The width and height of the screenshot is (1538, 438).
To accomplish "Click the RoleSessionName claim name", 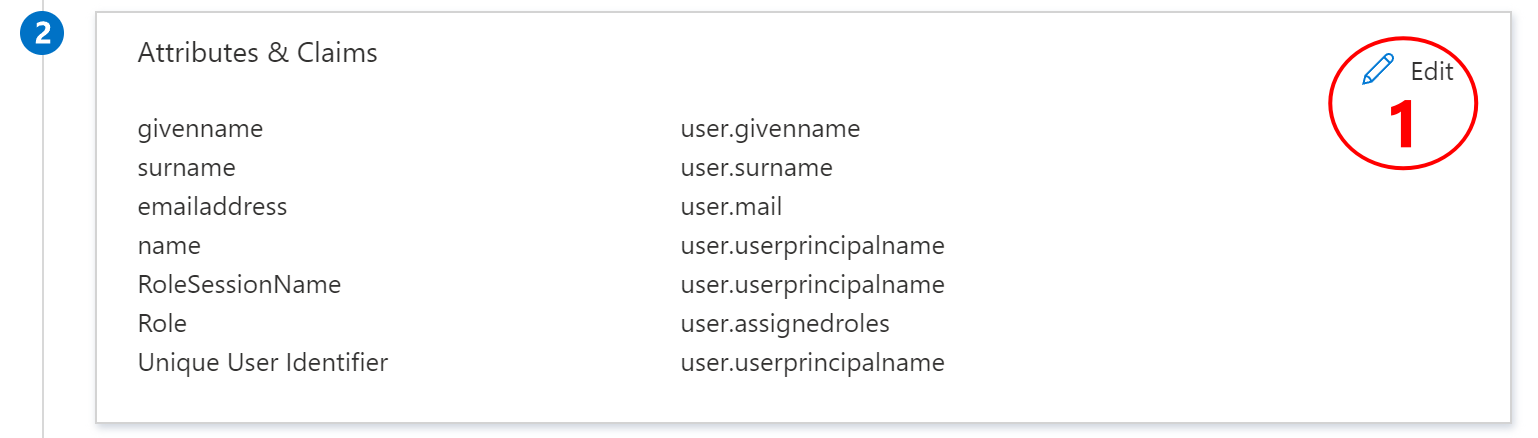I will tap(239, 285).
